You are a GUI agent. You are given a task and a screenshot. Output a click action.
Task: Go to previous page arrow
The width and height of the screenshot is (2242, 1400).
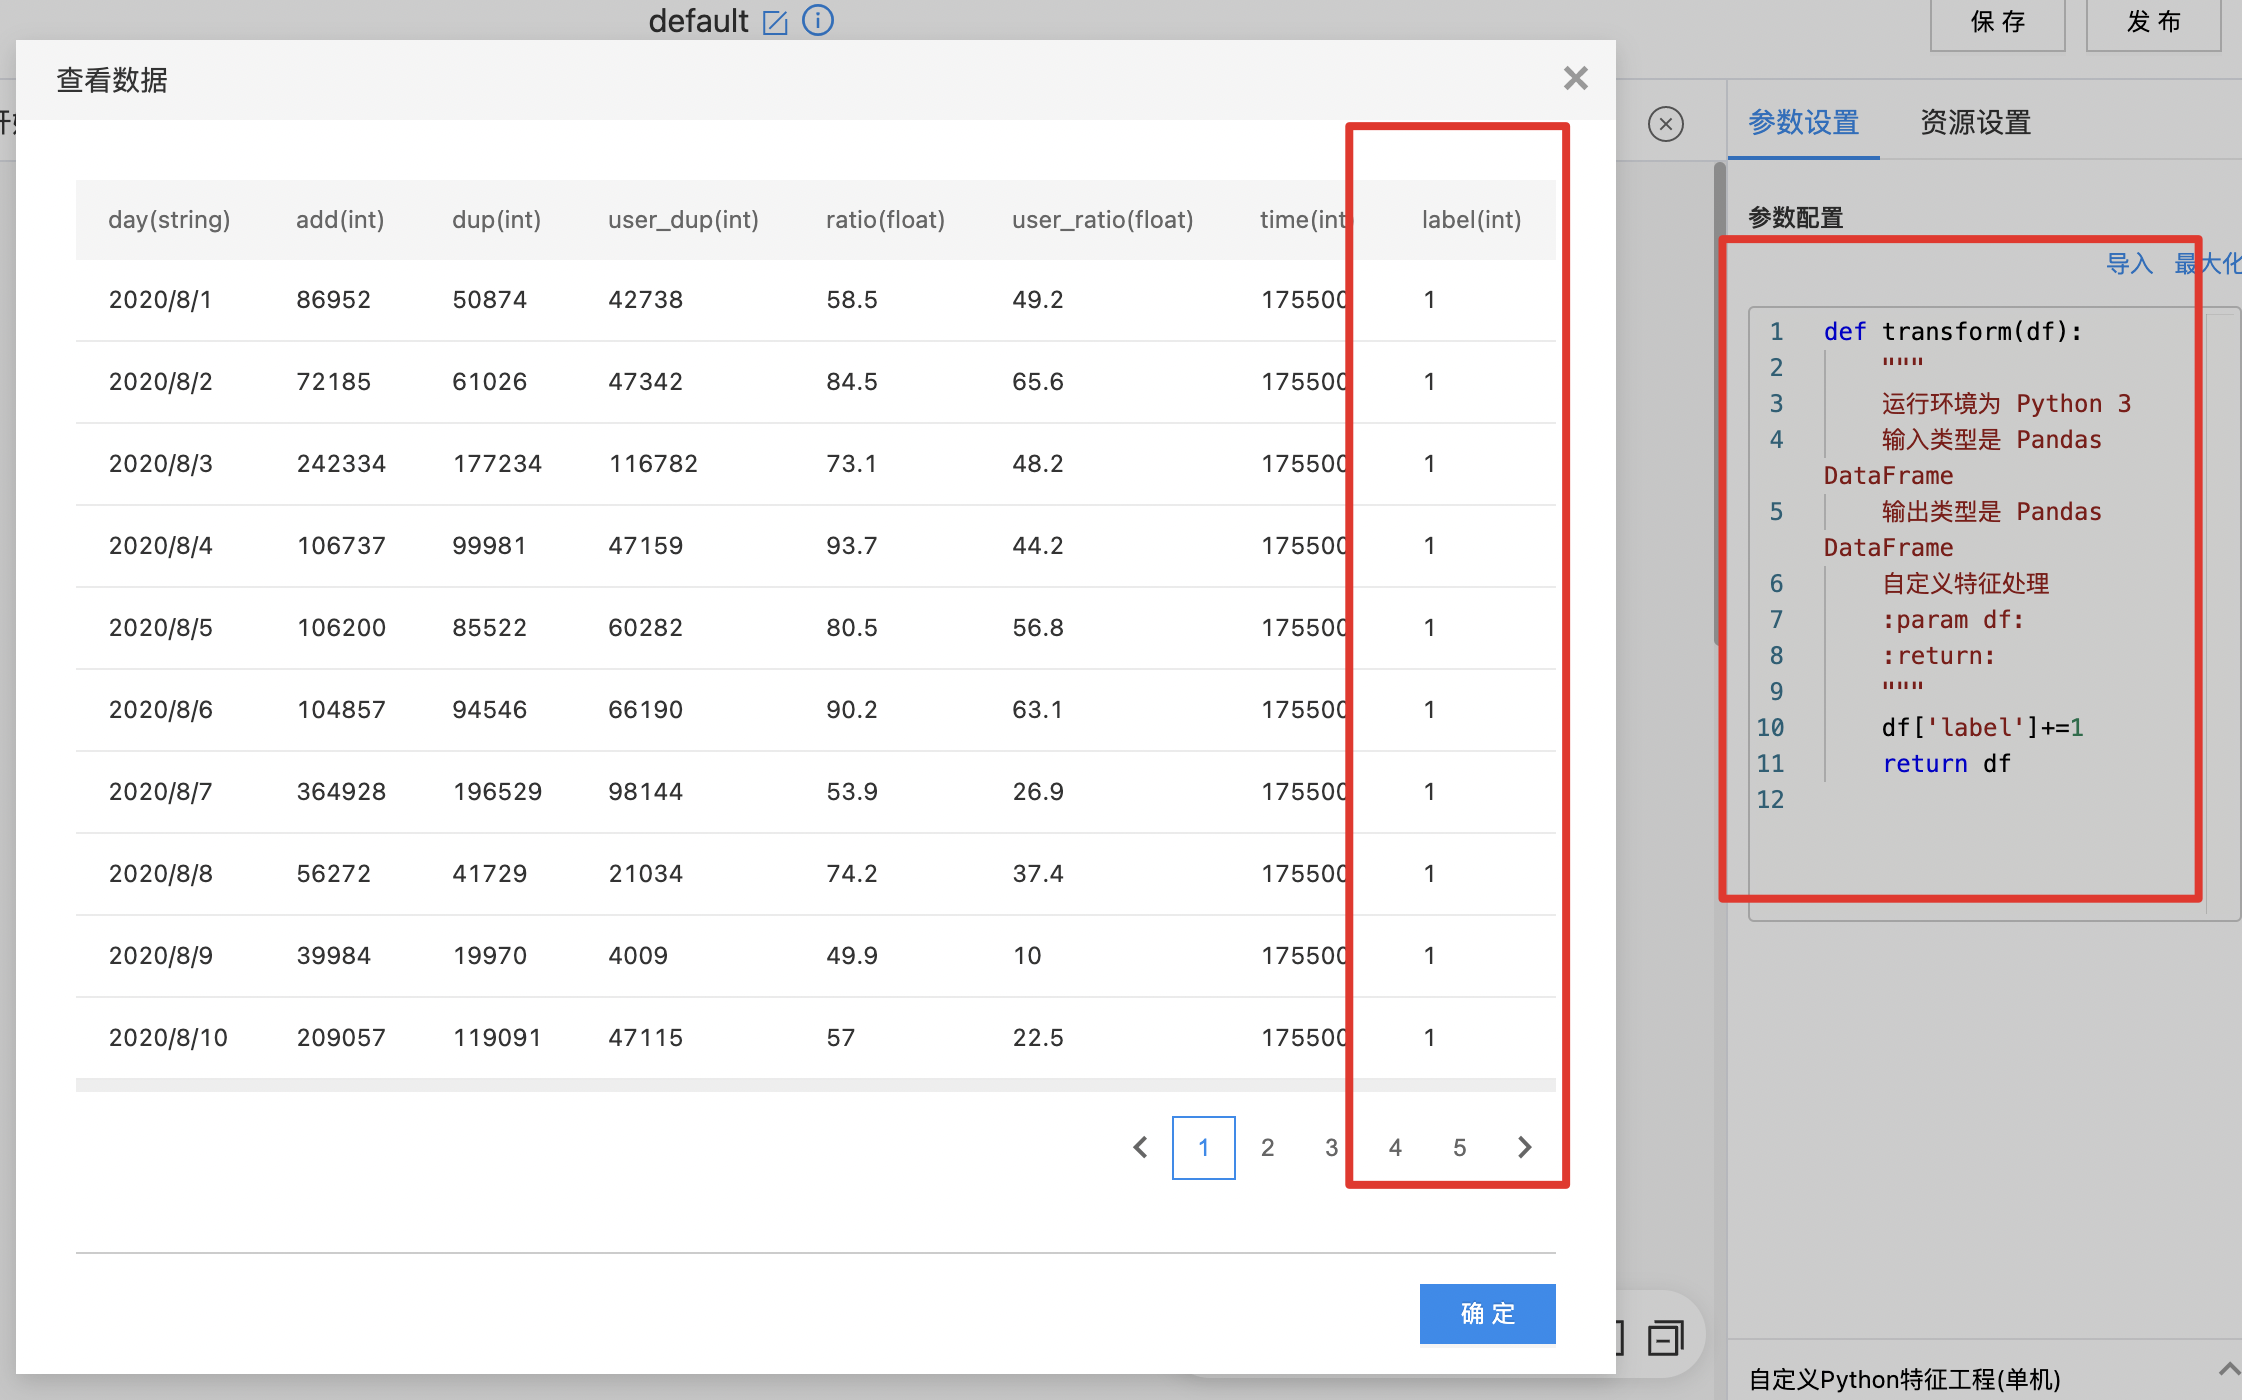[1140, 1147]
